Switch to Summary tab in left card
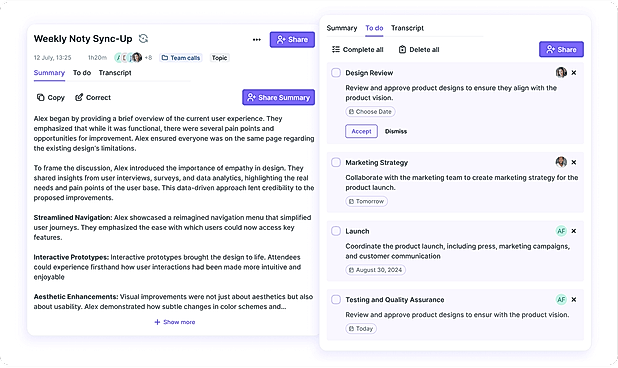This screenshot has width=618, height=368. (49, 73)
